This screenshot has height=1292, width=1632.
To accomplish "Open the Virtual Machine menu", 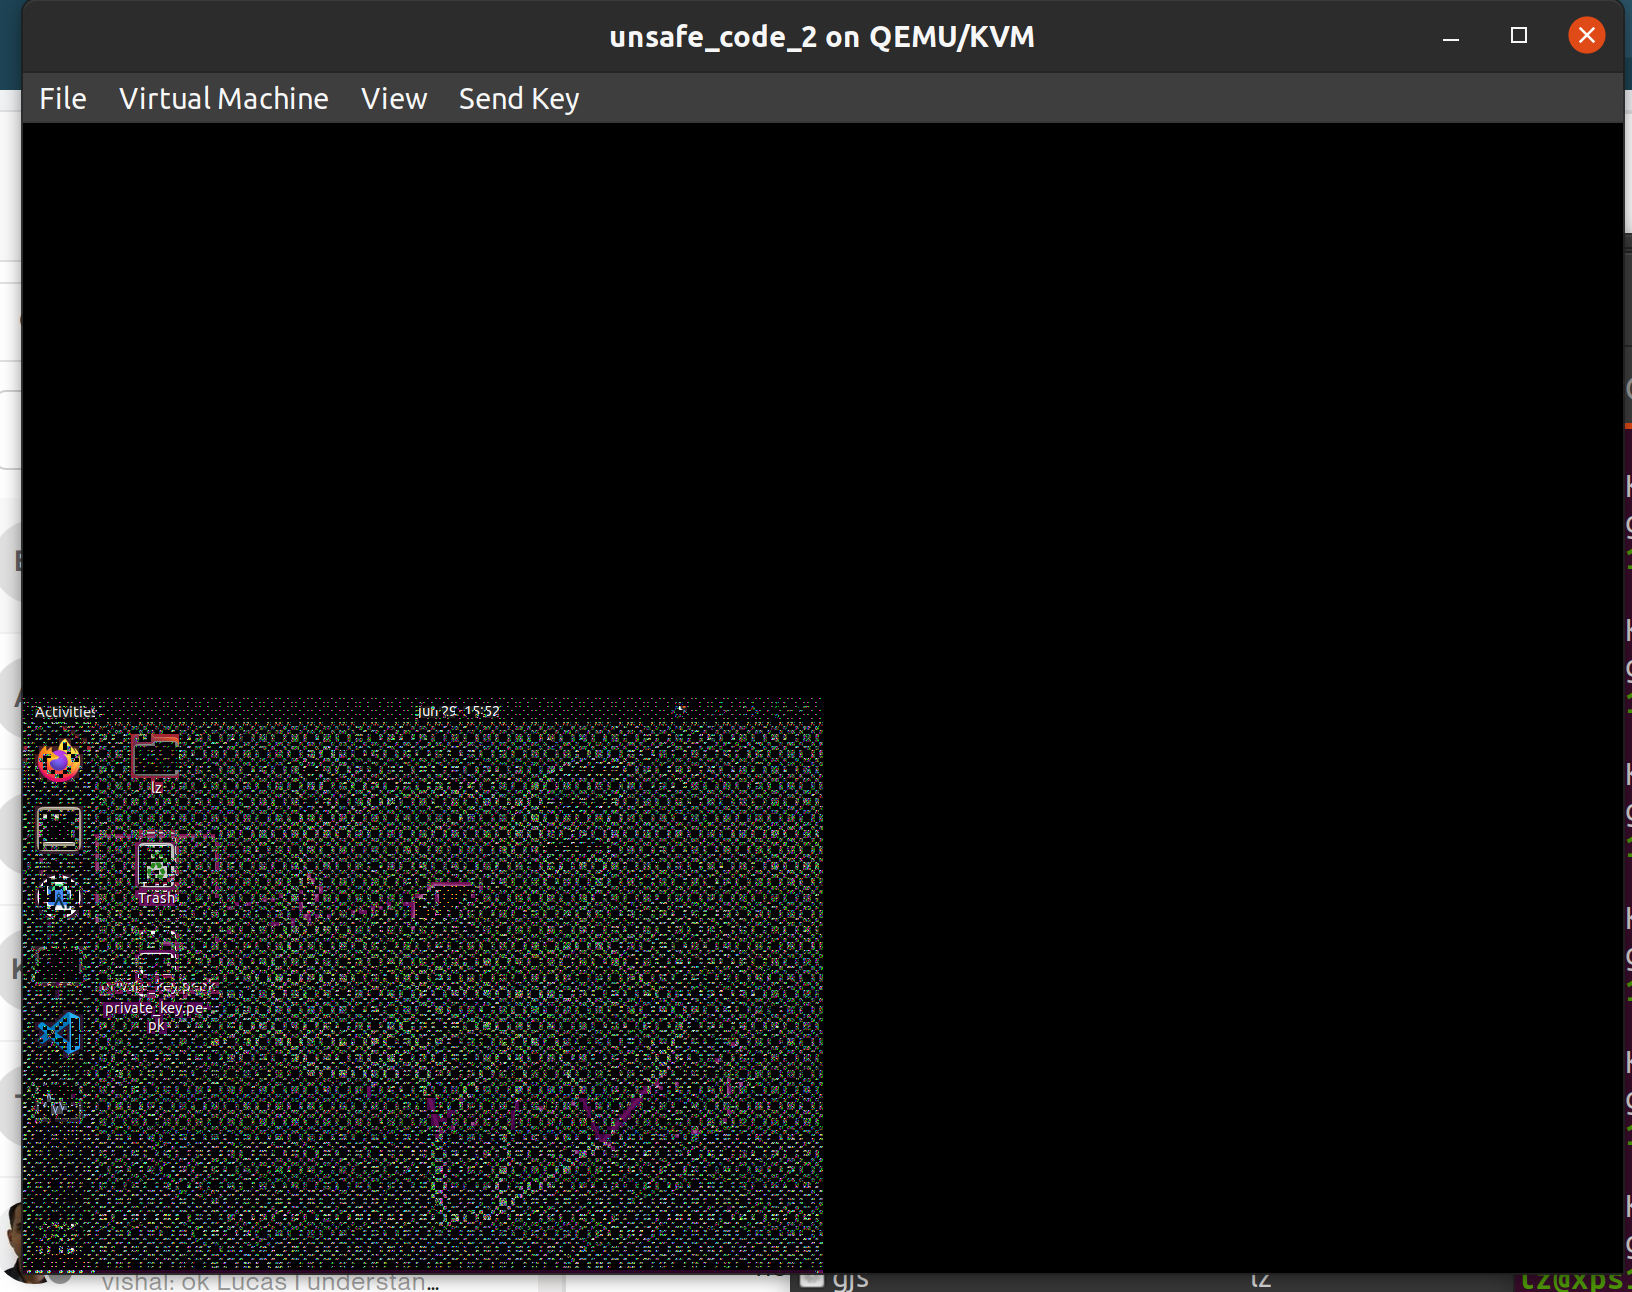I will pyautogui.click(x=224, y=99).
